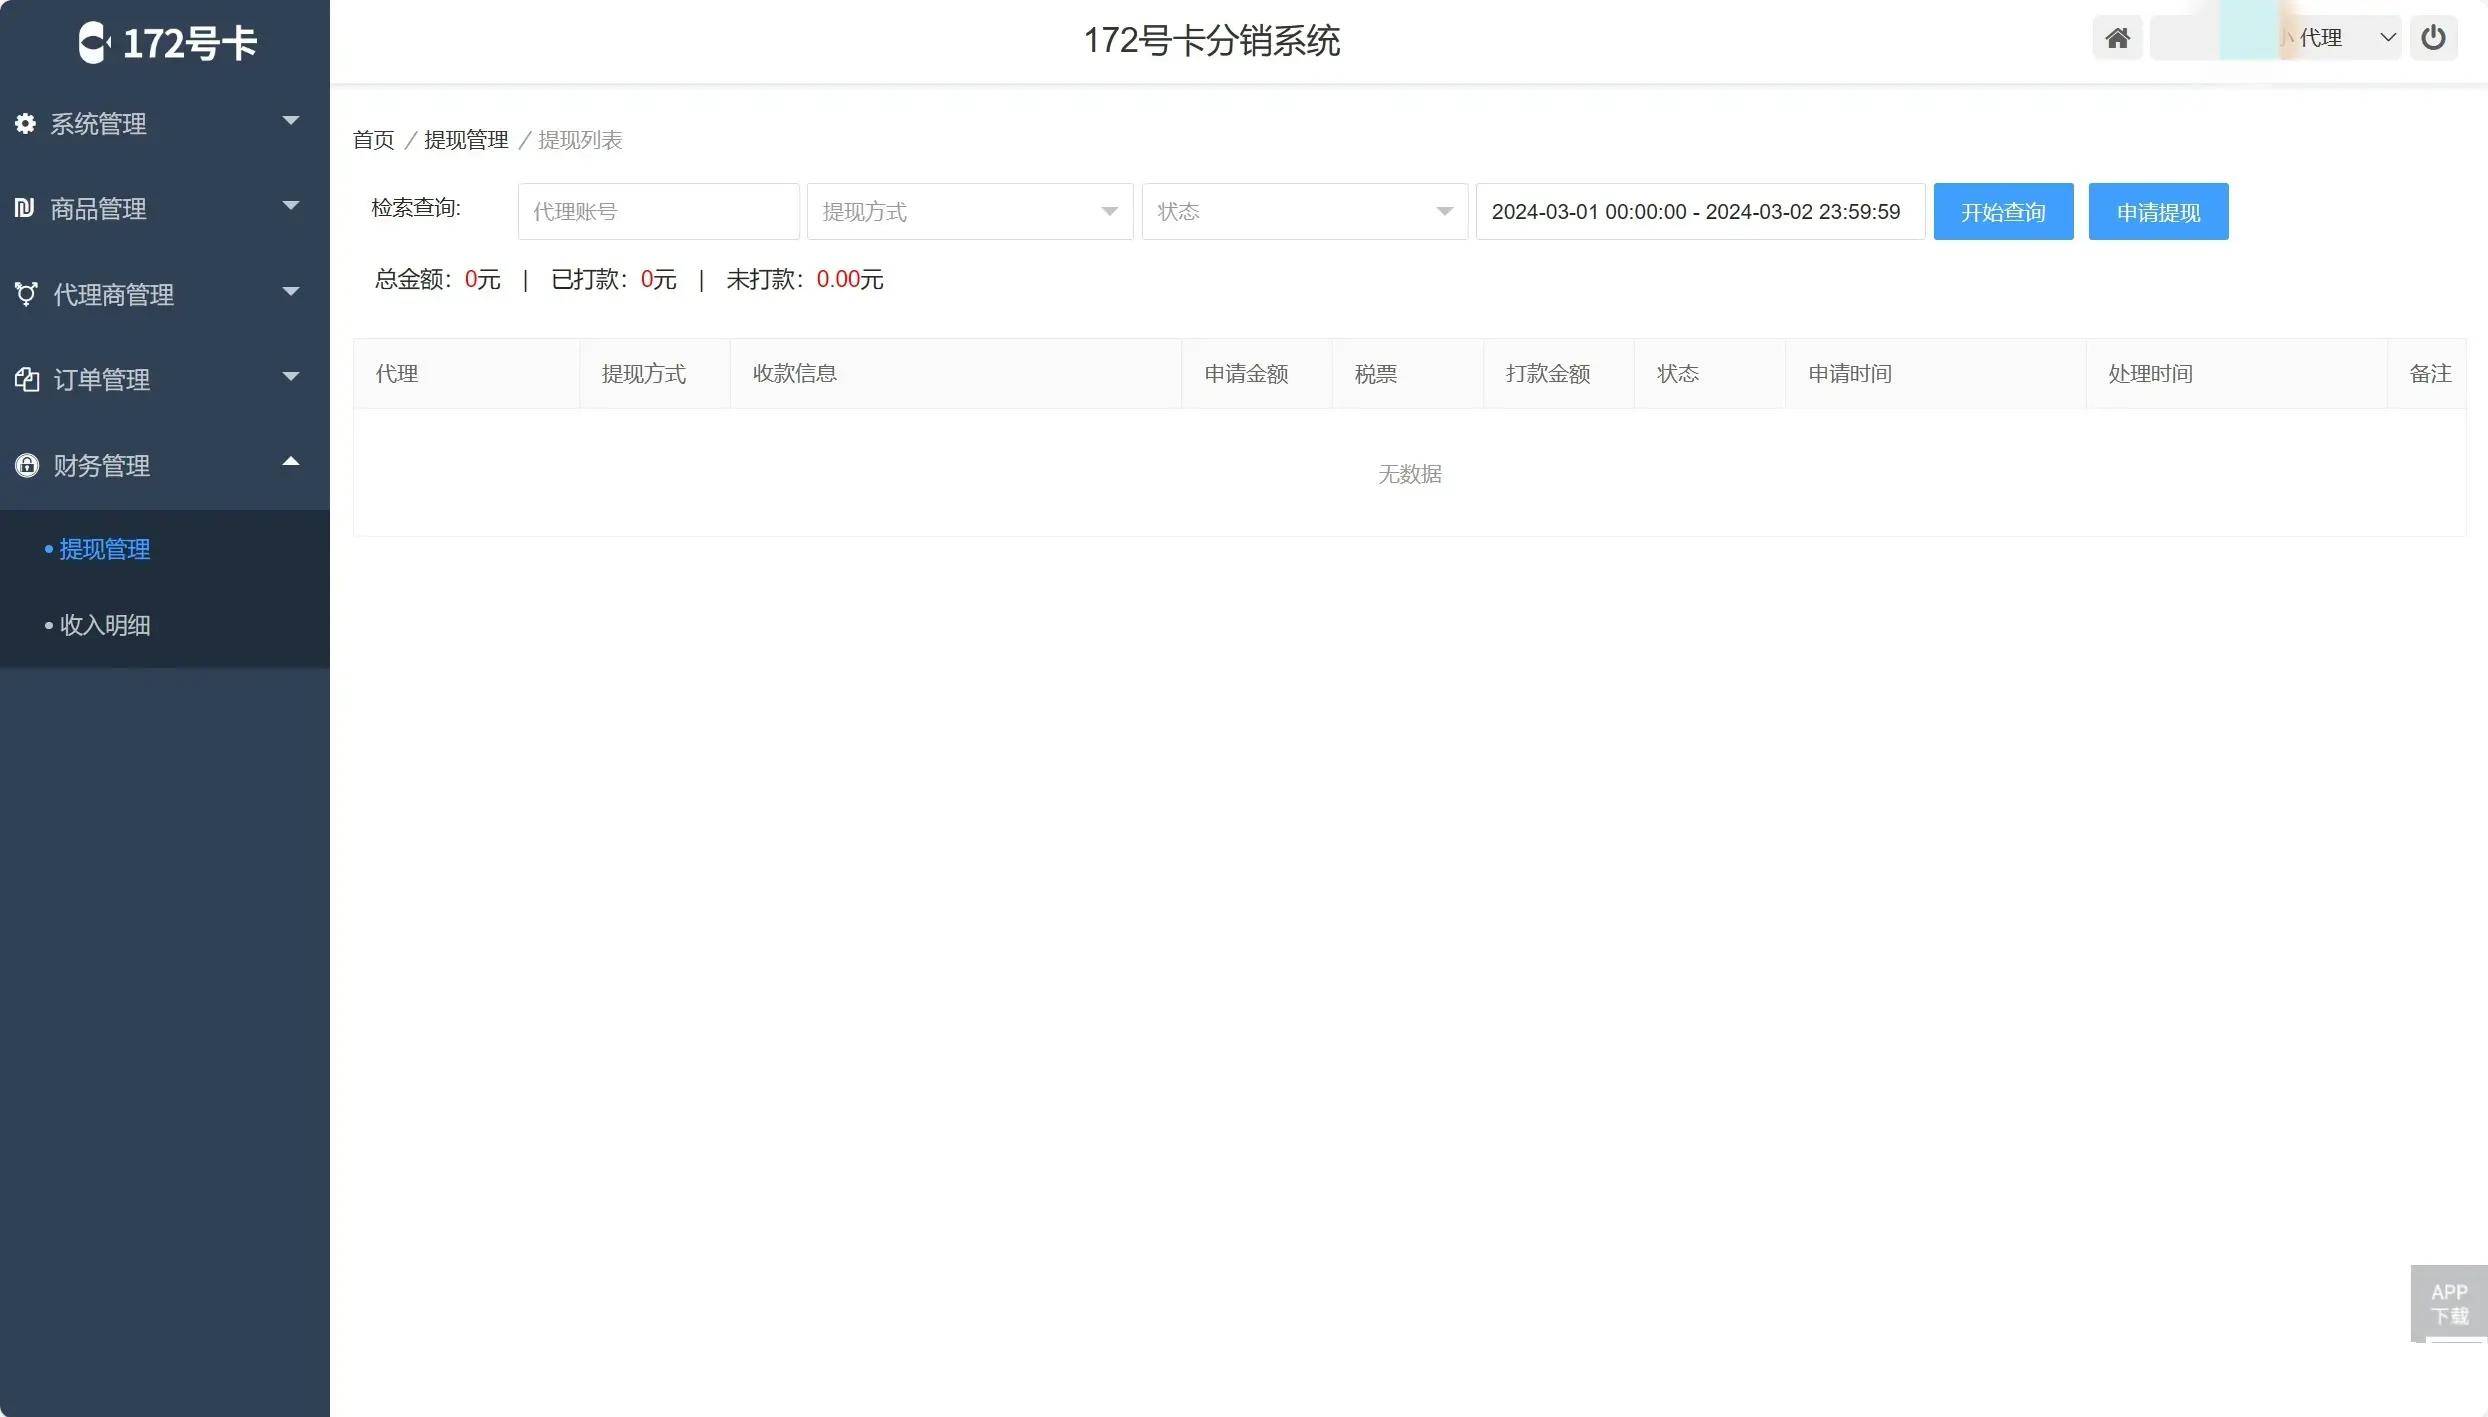The image size is (2488, 1417).
Task: Expand the 订单管理 menu arrow
Action: [291, 377]
